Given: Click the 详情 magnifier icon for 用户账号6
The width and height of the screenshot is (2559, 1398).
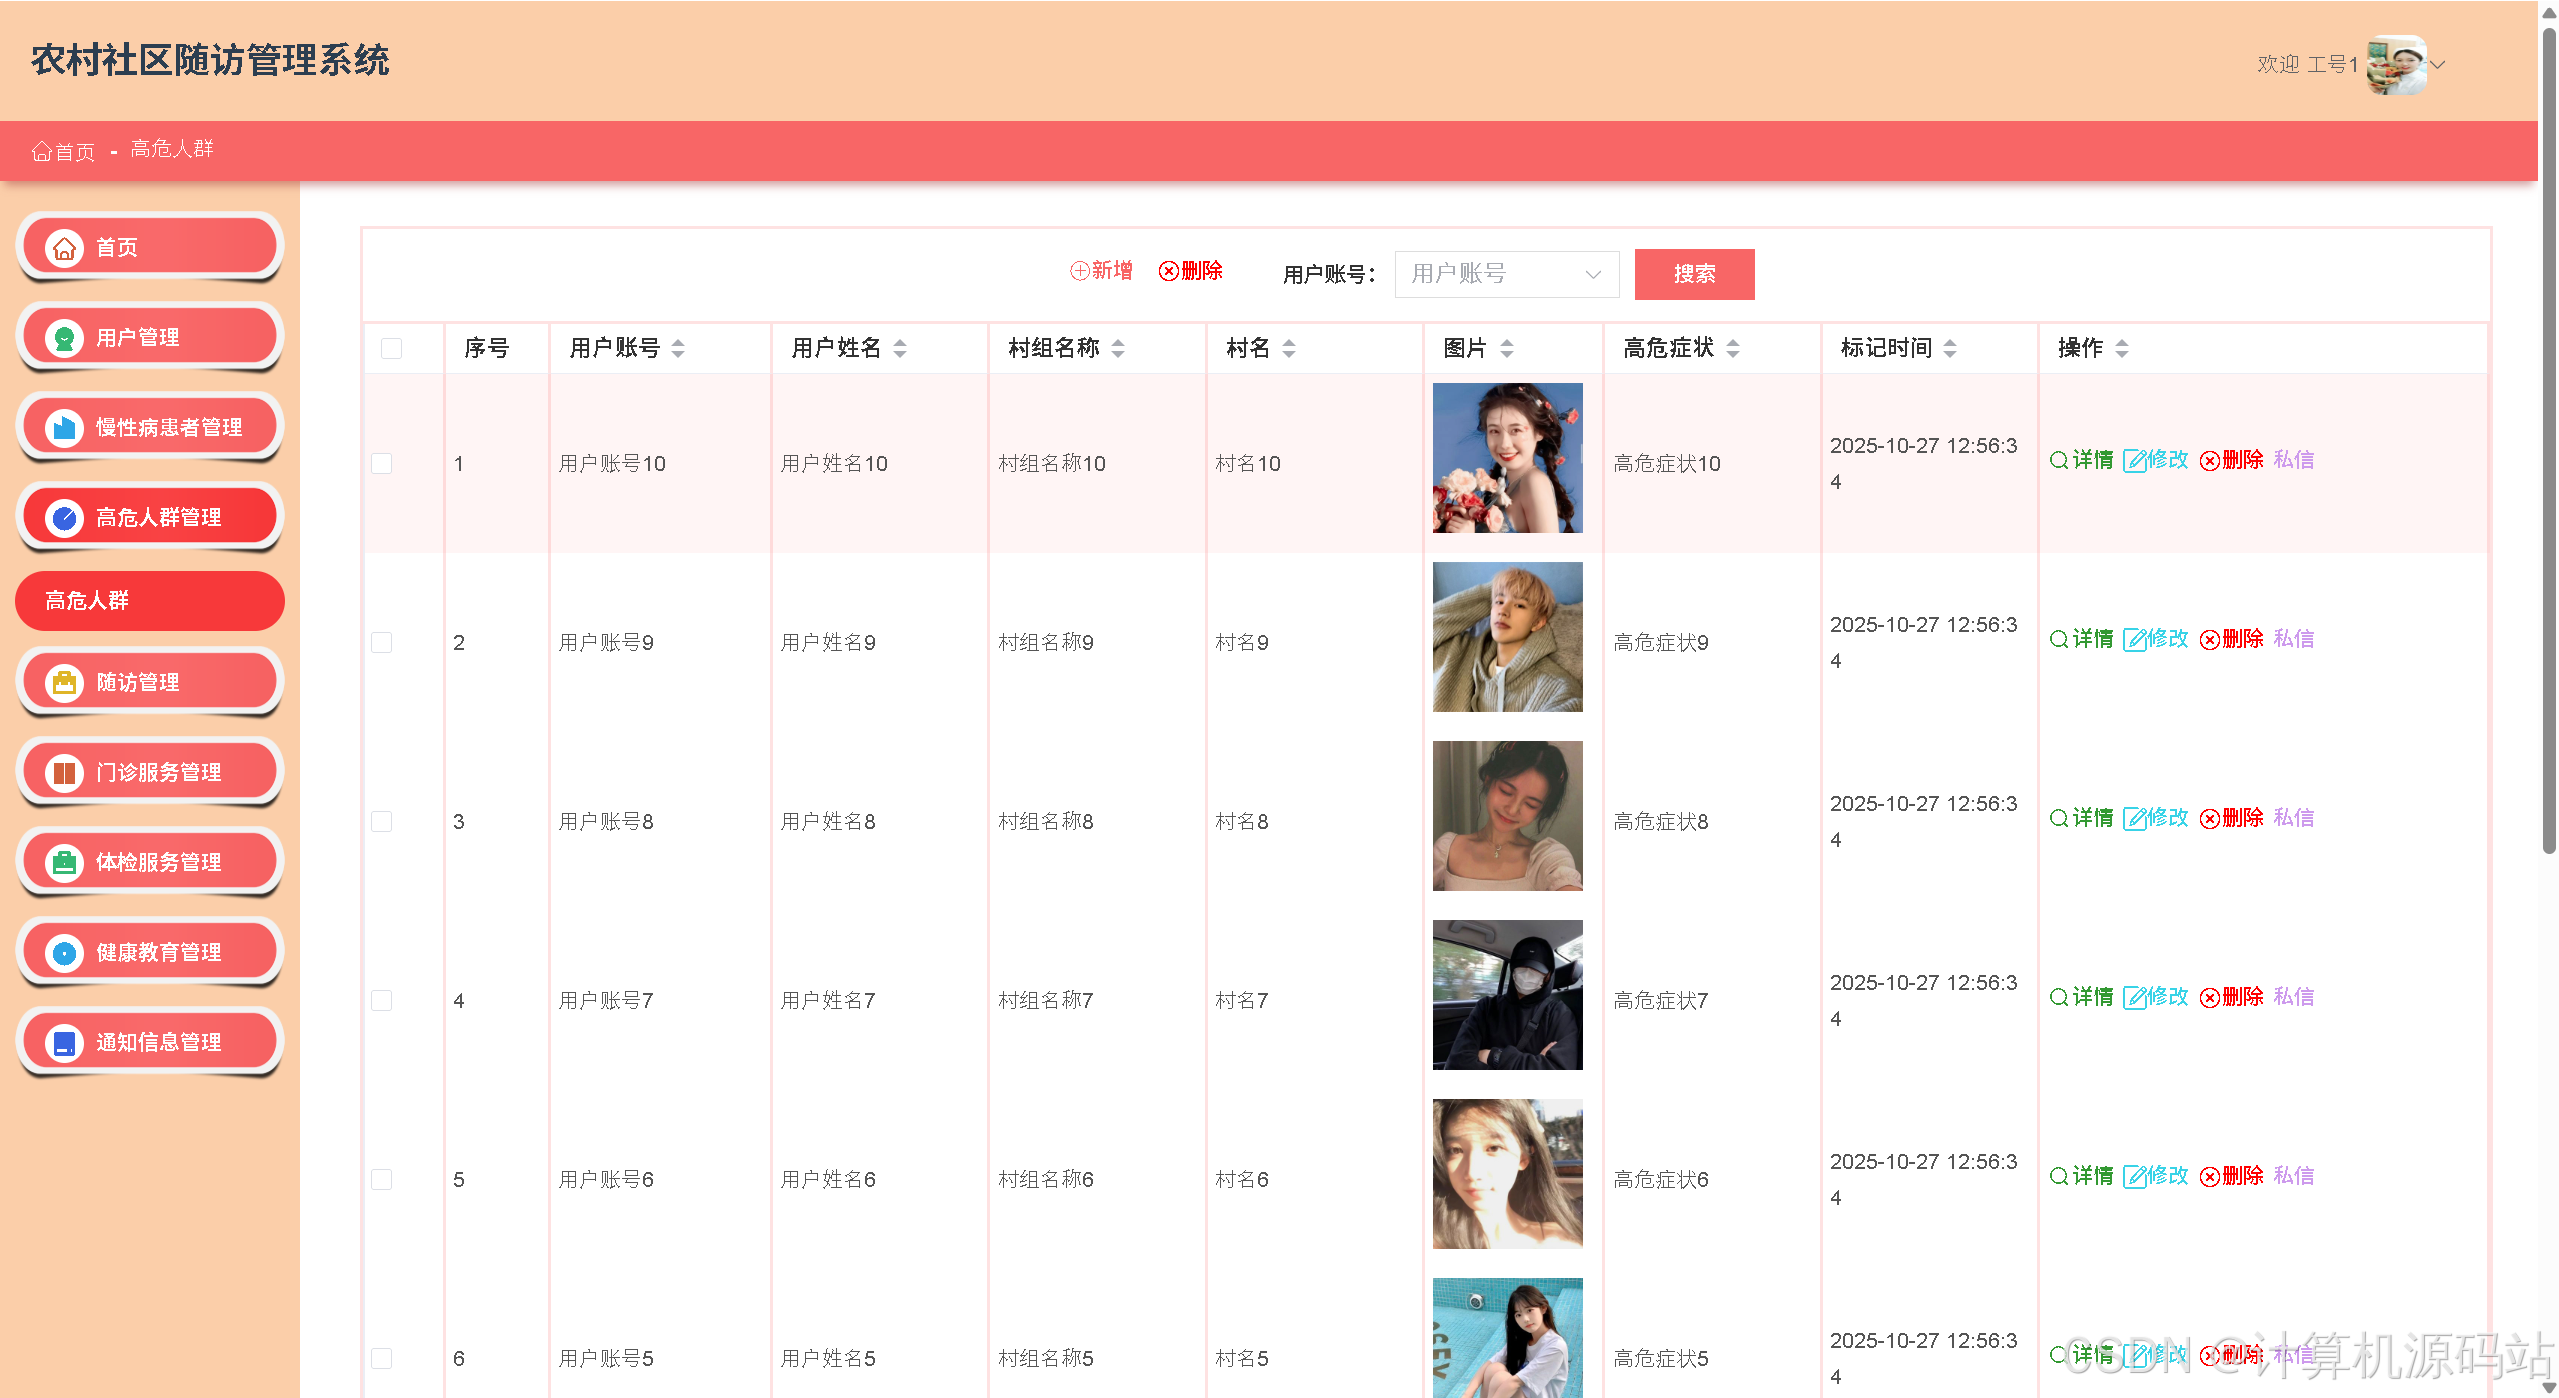Looking at the screenshot, I should [x=2059, y=1176].
